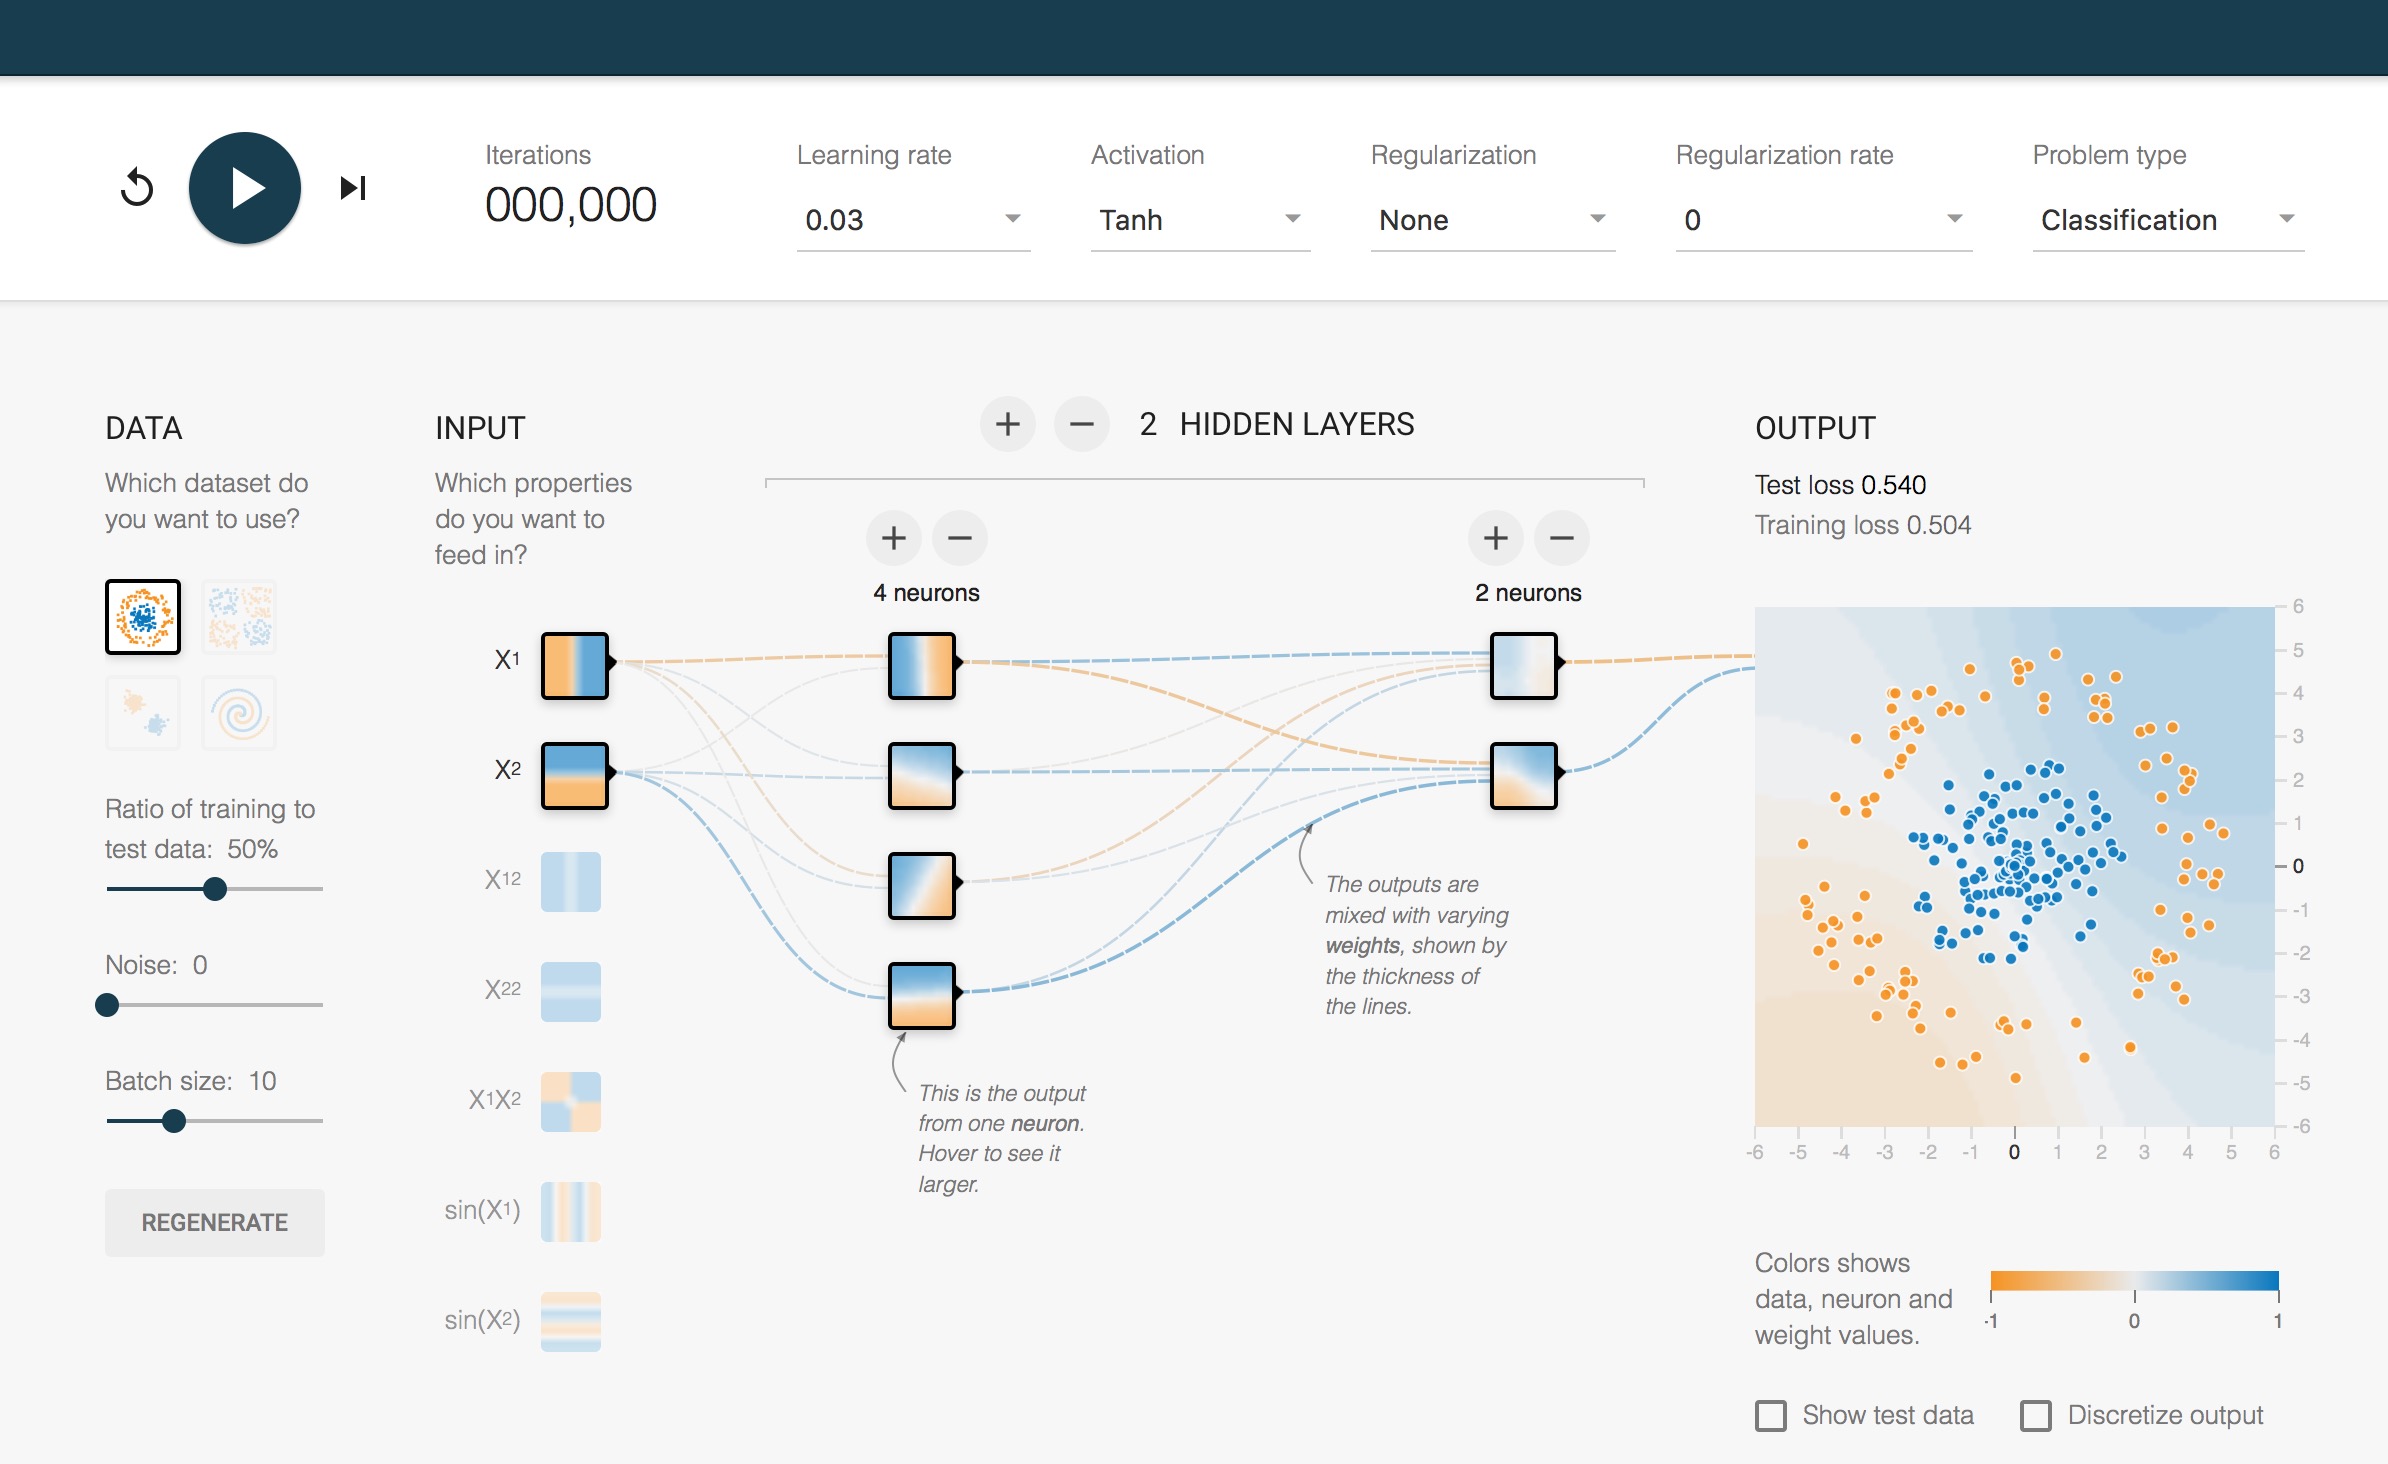Add a hidden layer with plus icon
Screen dimensions: 2388x1464
point(1007,425)
